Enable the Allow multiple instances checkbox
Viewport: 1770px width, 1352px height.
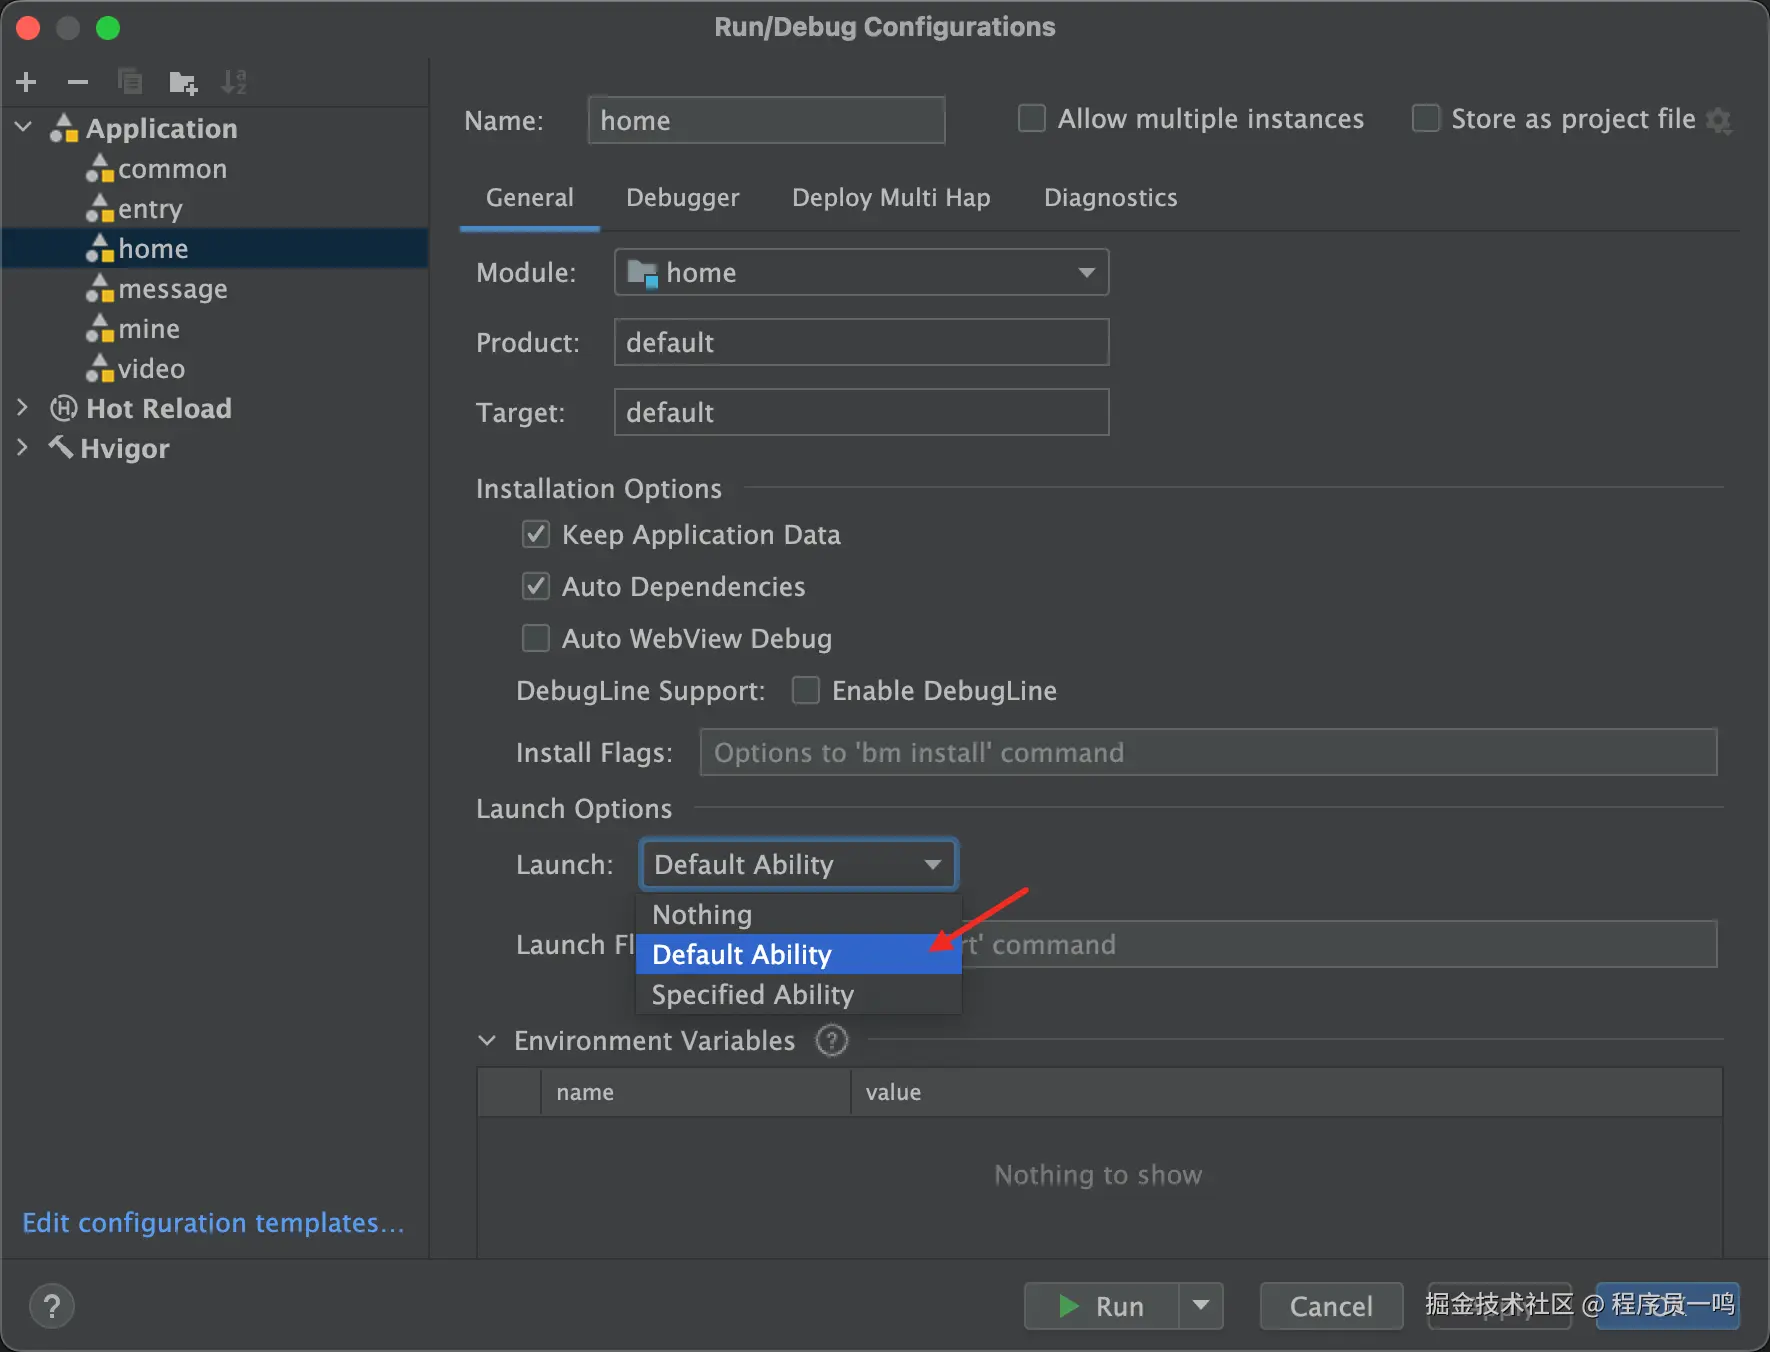(x=1031, y=119)
